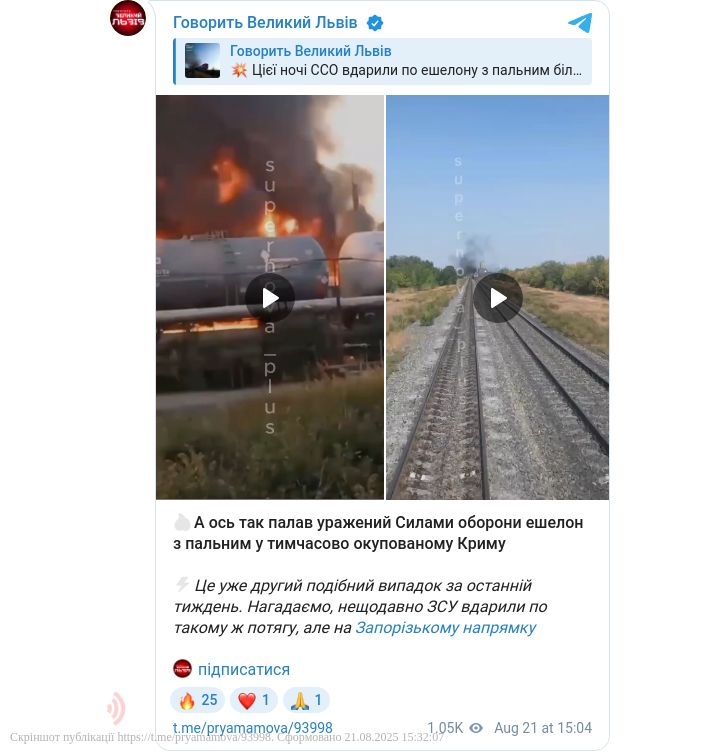Click the red sound-wave watermark icon

click(116, 708)
